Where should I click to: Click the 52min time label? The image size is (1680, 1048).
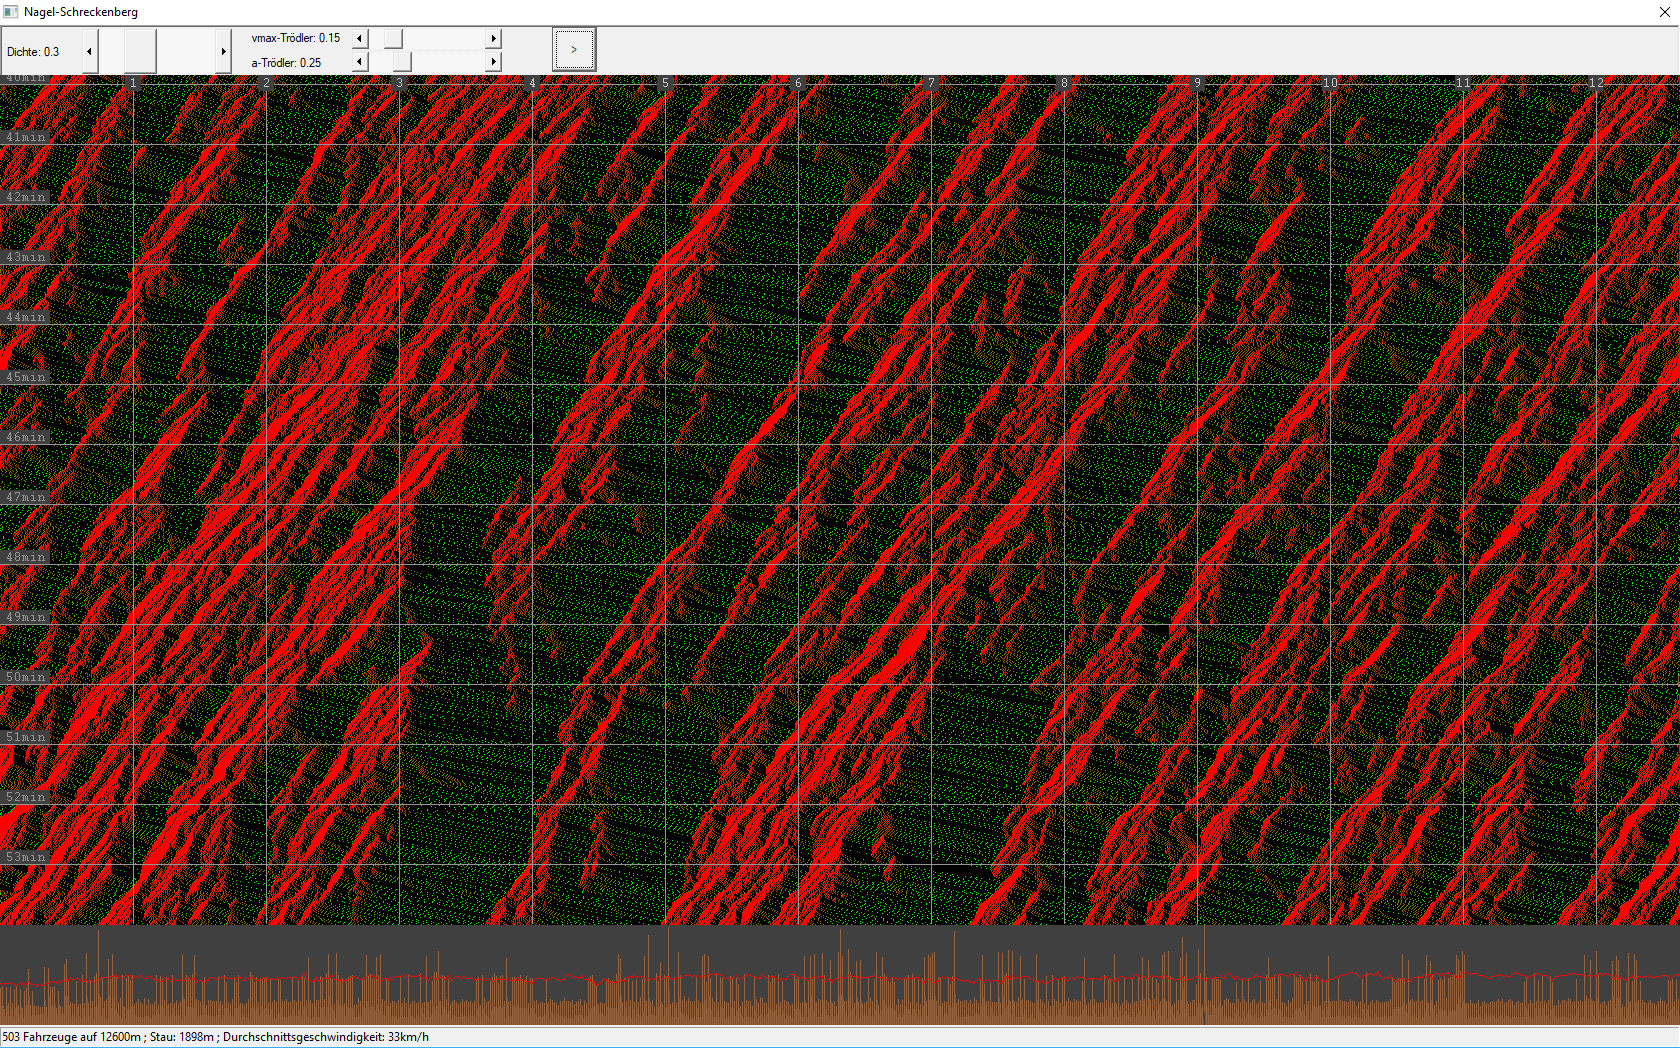(26, 797)
